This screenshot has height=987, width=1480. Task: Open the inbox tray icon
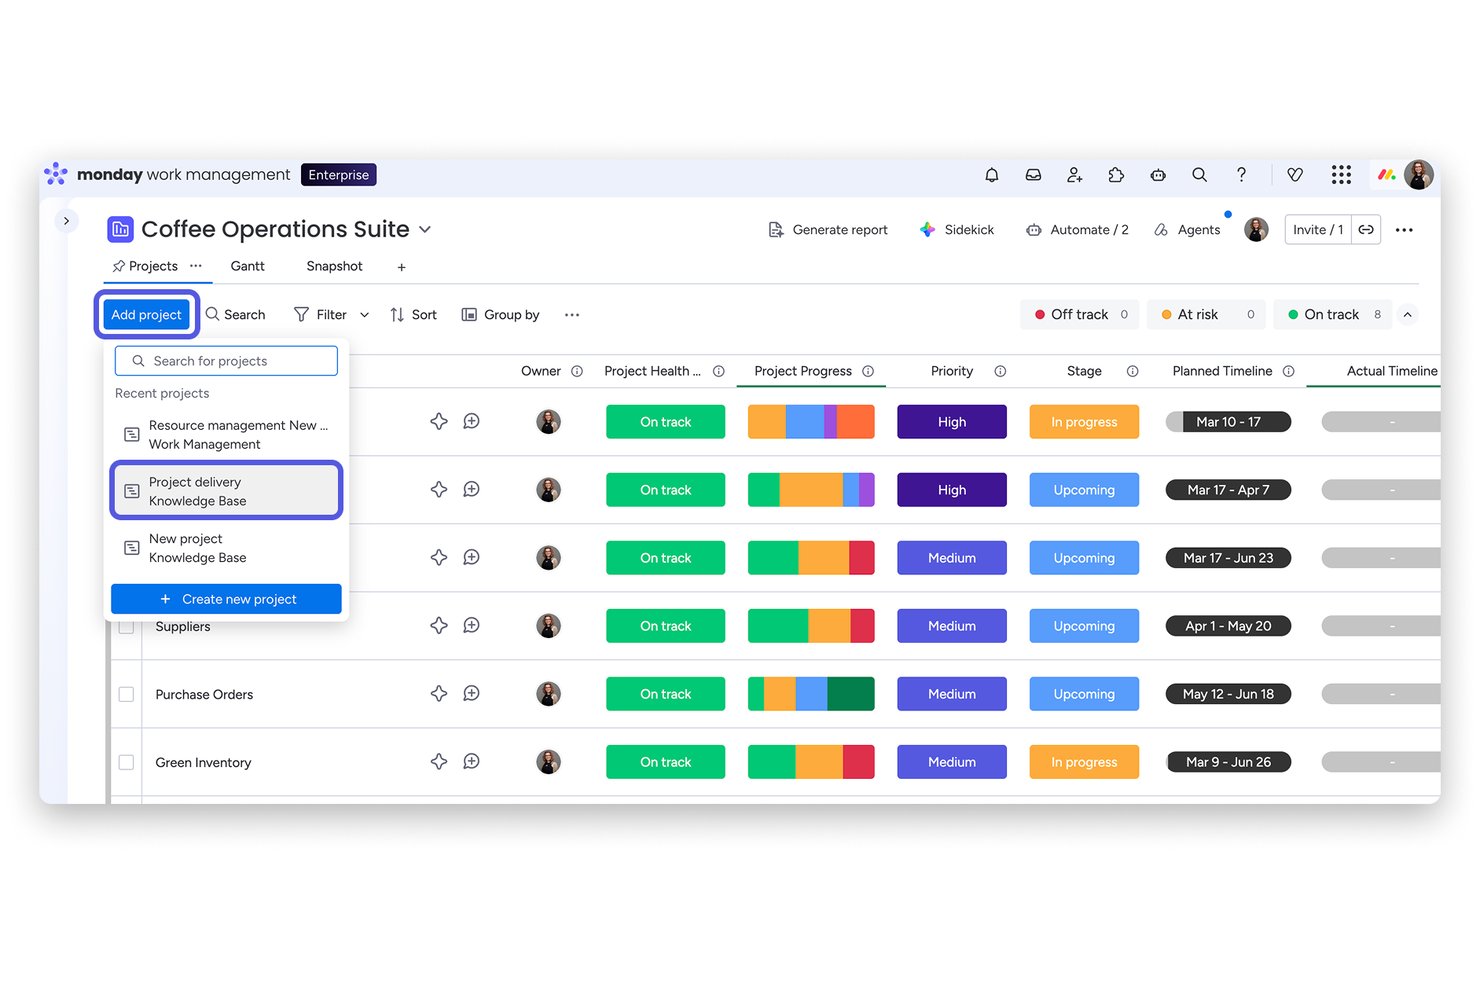point(1033,175)
